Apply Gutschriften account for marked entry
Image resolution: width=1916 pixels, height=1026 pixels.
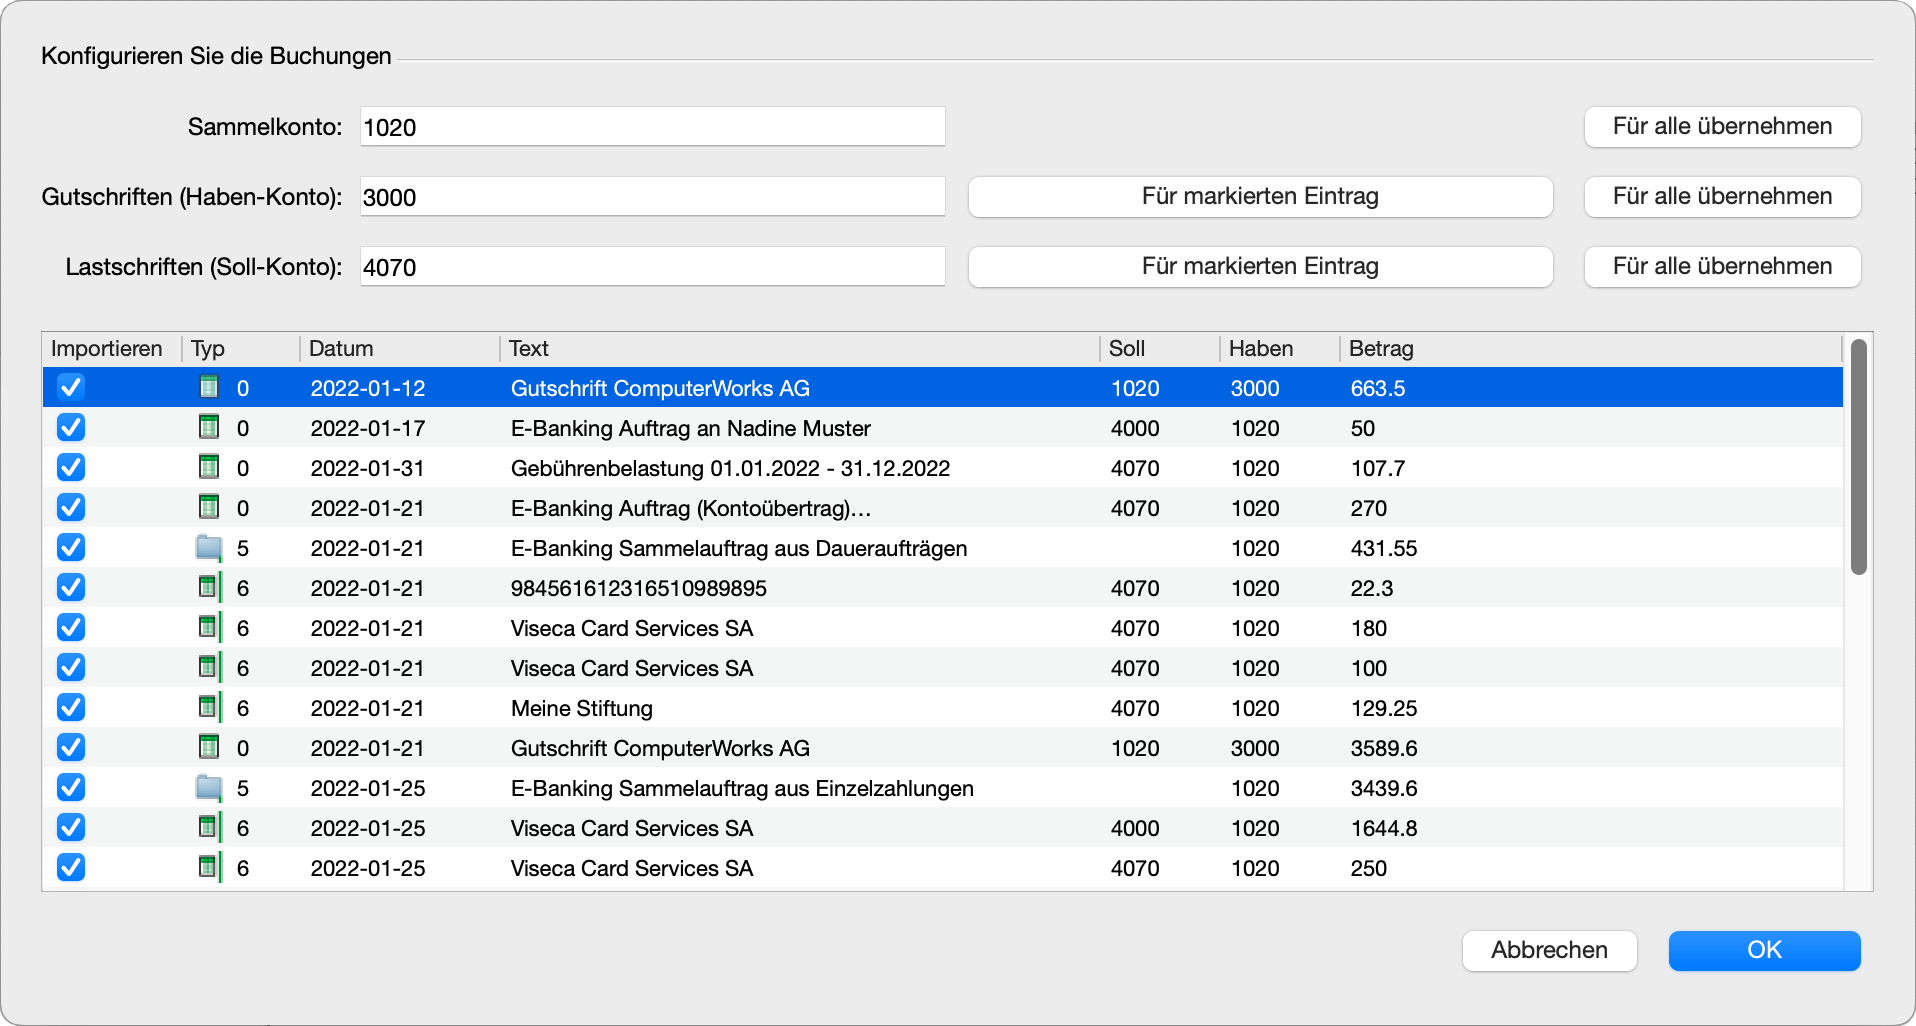click(x=1259, y=197)
